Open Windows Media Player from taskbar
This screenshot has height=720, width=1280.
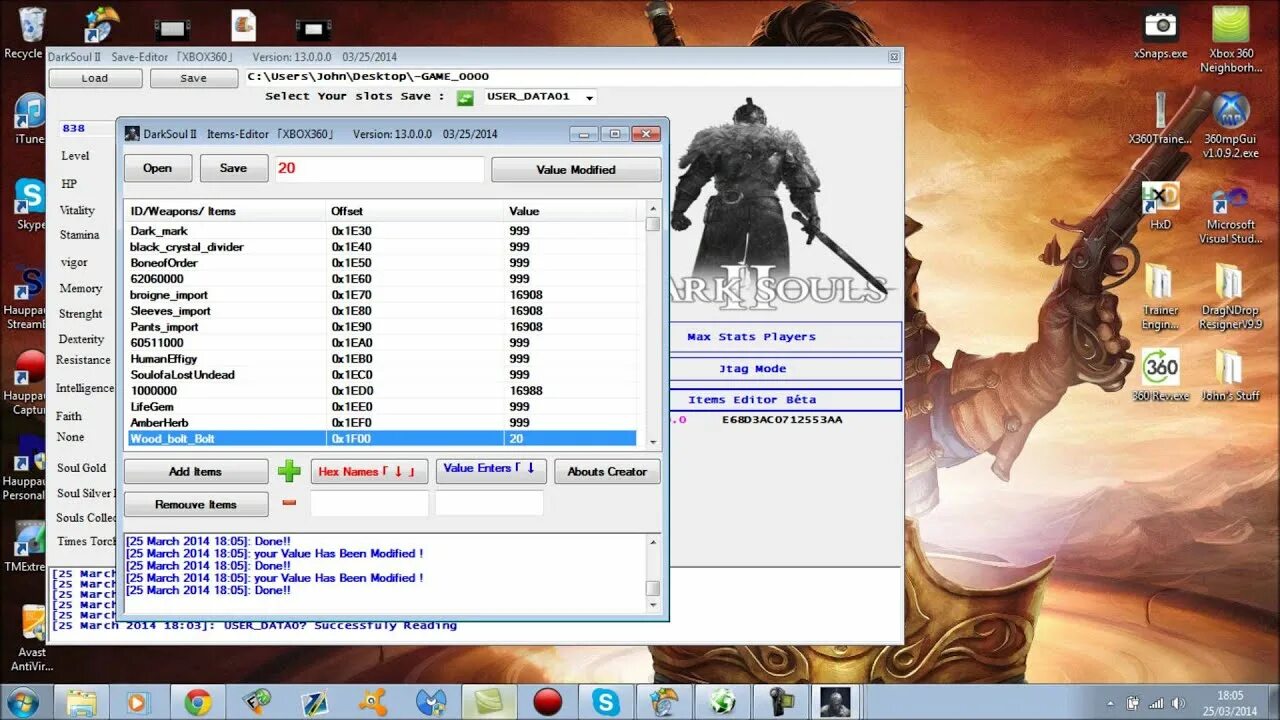tap(137, 702)
